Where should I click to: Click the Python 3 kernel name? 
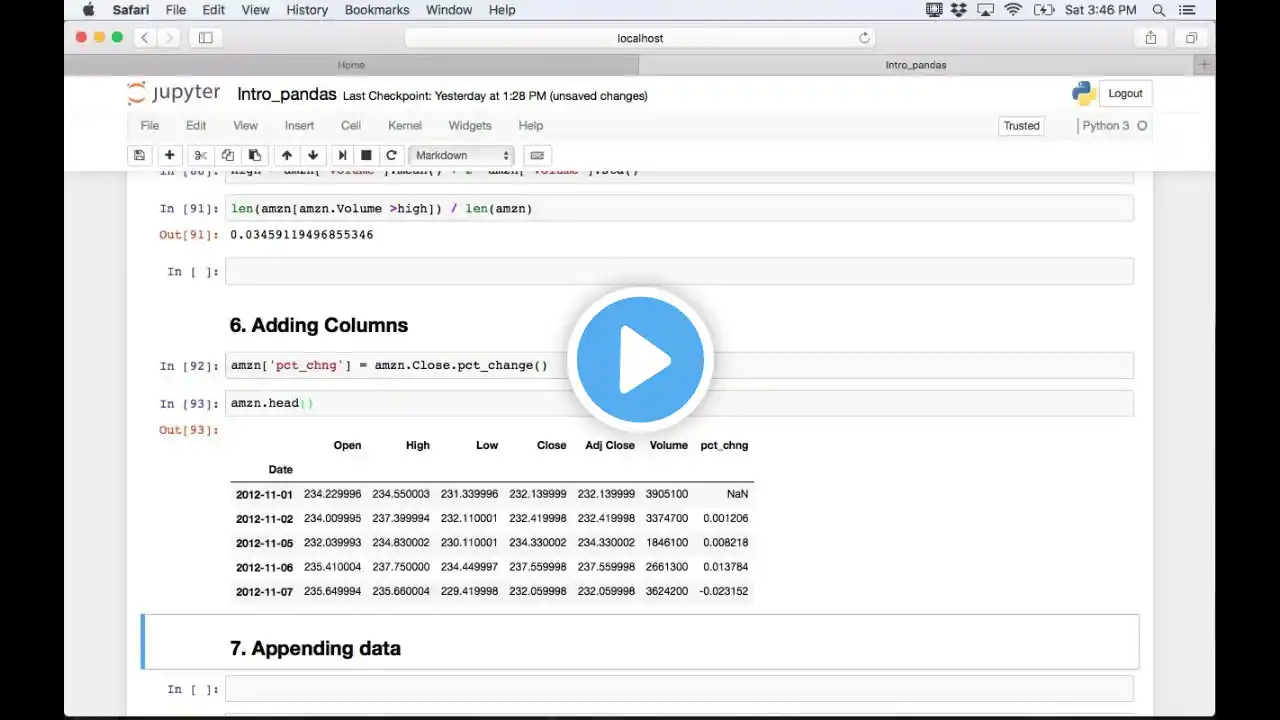[1105, 126]
